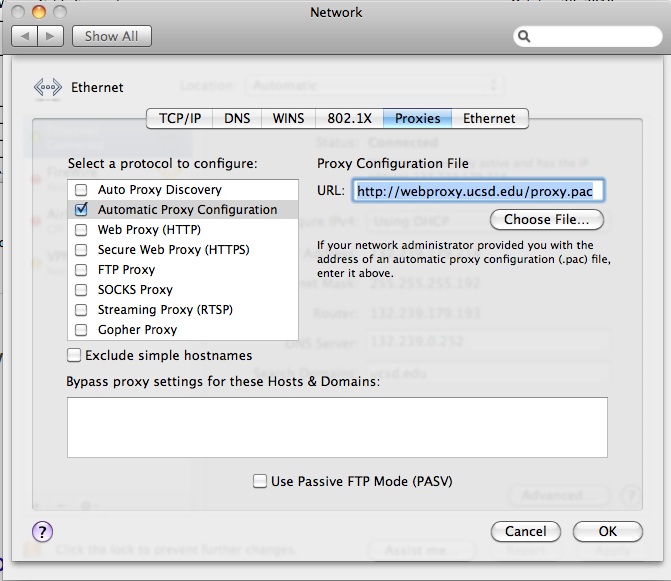Confirm settings with OK button
Viewport: 671px width, 581px height.
[x=608, y=531]
